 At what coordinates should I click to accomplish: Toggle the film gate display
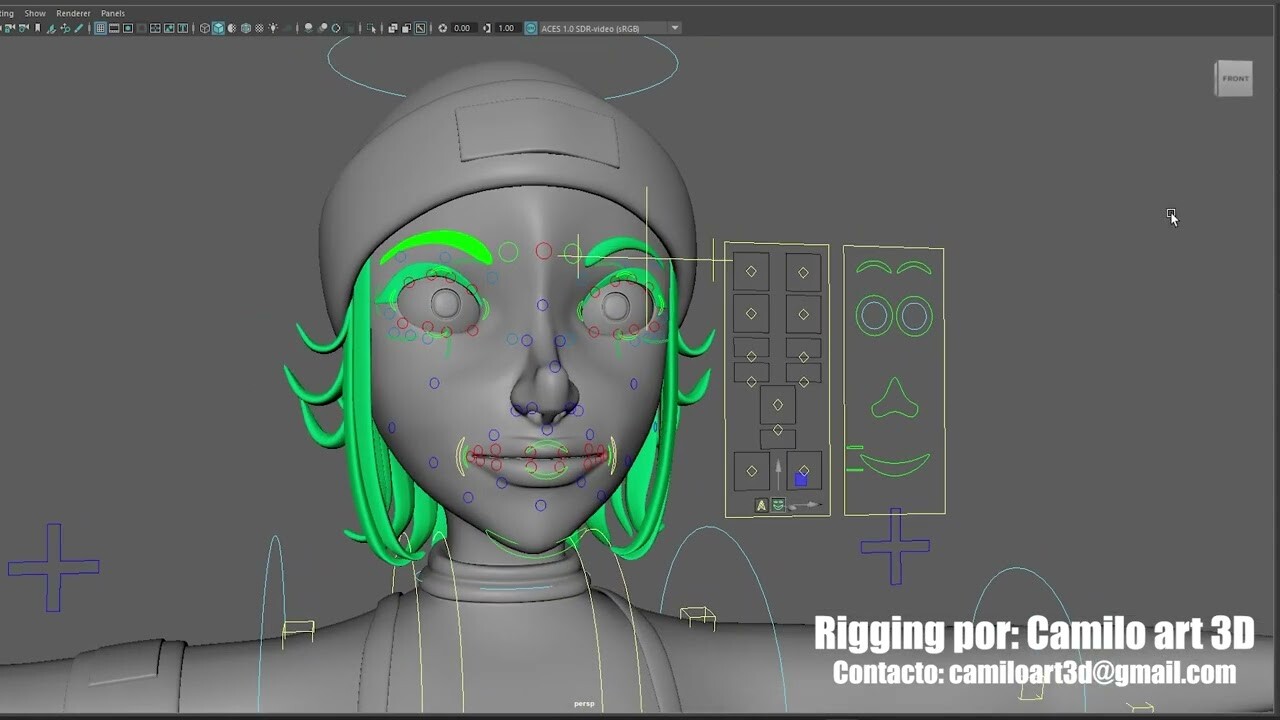point(114,28)
